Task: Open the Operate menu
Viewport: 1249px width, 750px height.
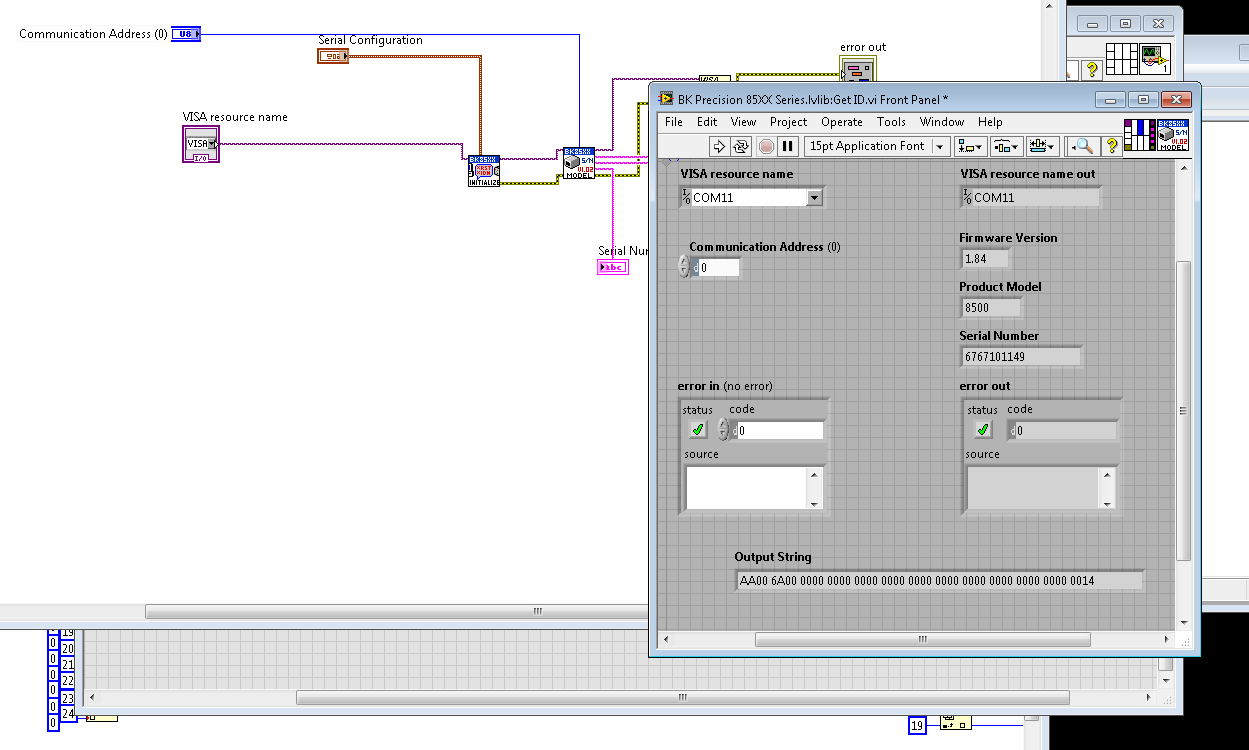Action: (x=841, y=121)
